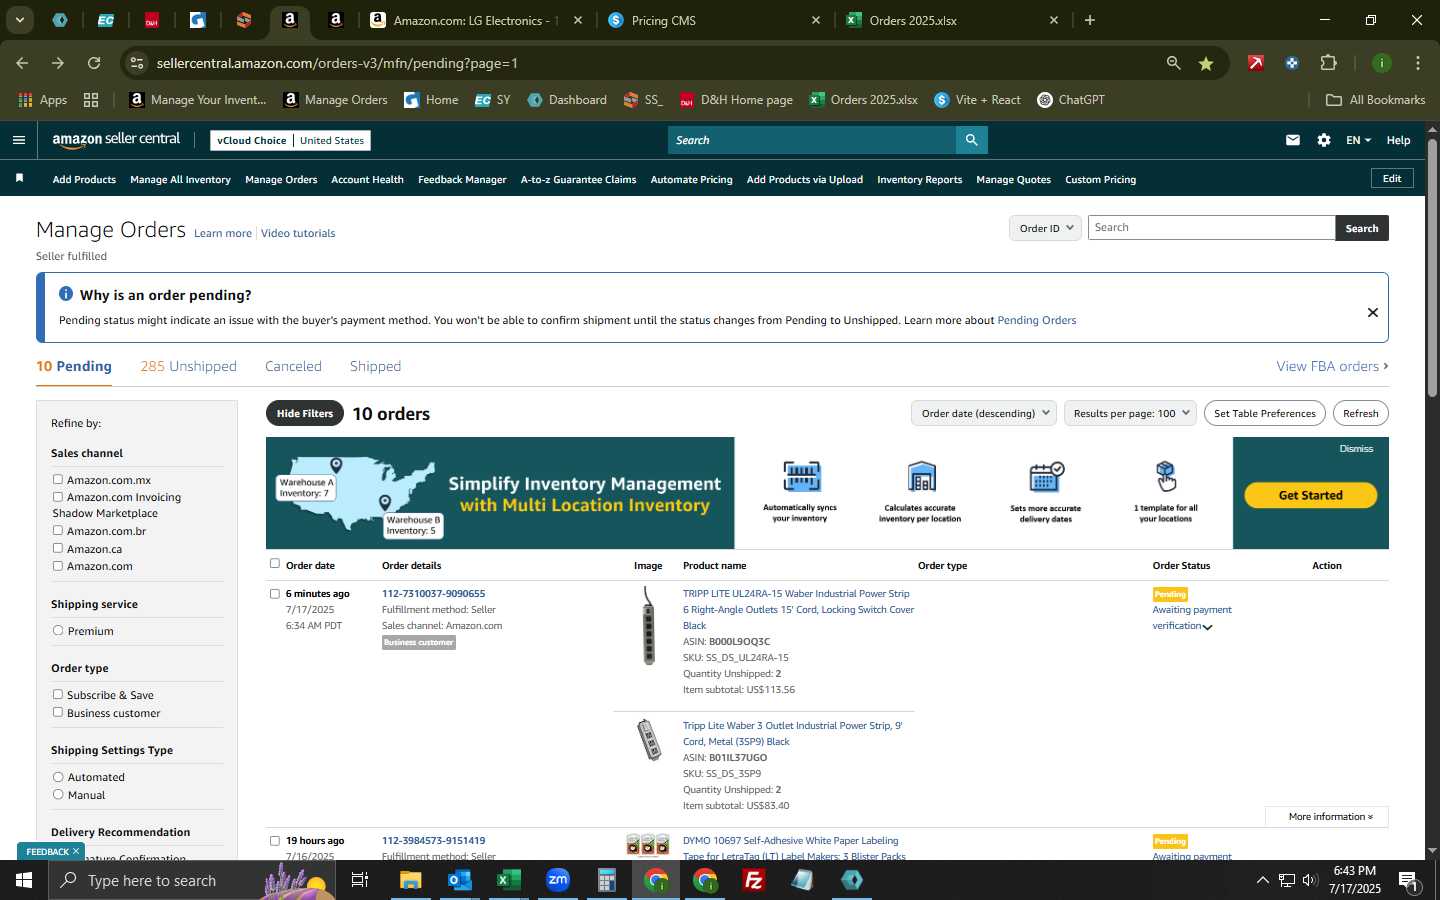Open the messages envelope icon

(1293, 140)
